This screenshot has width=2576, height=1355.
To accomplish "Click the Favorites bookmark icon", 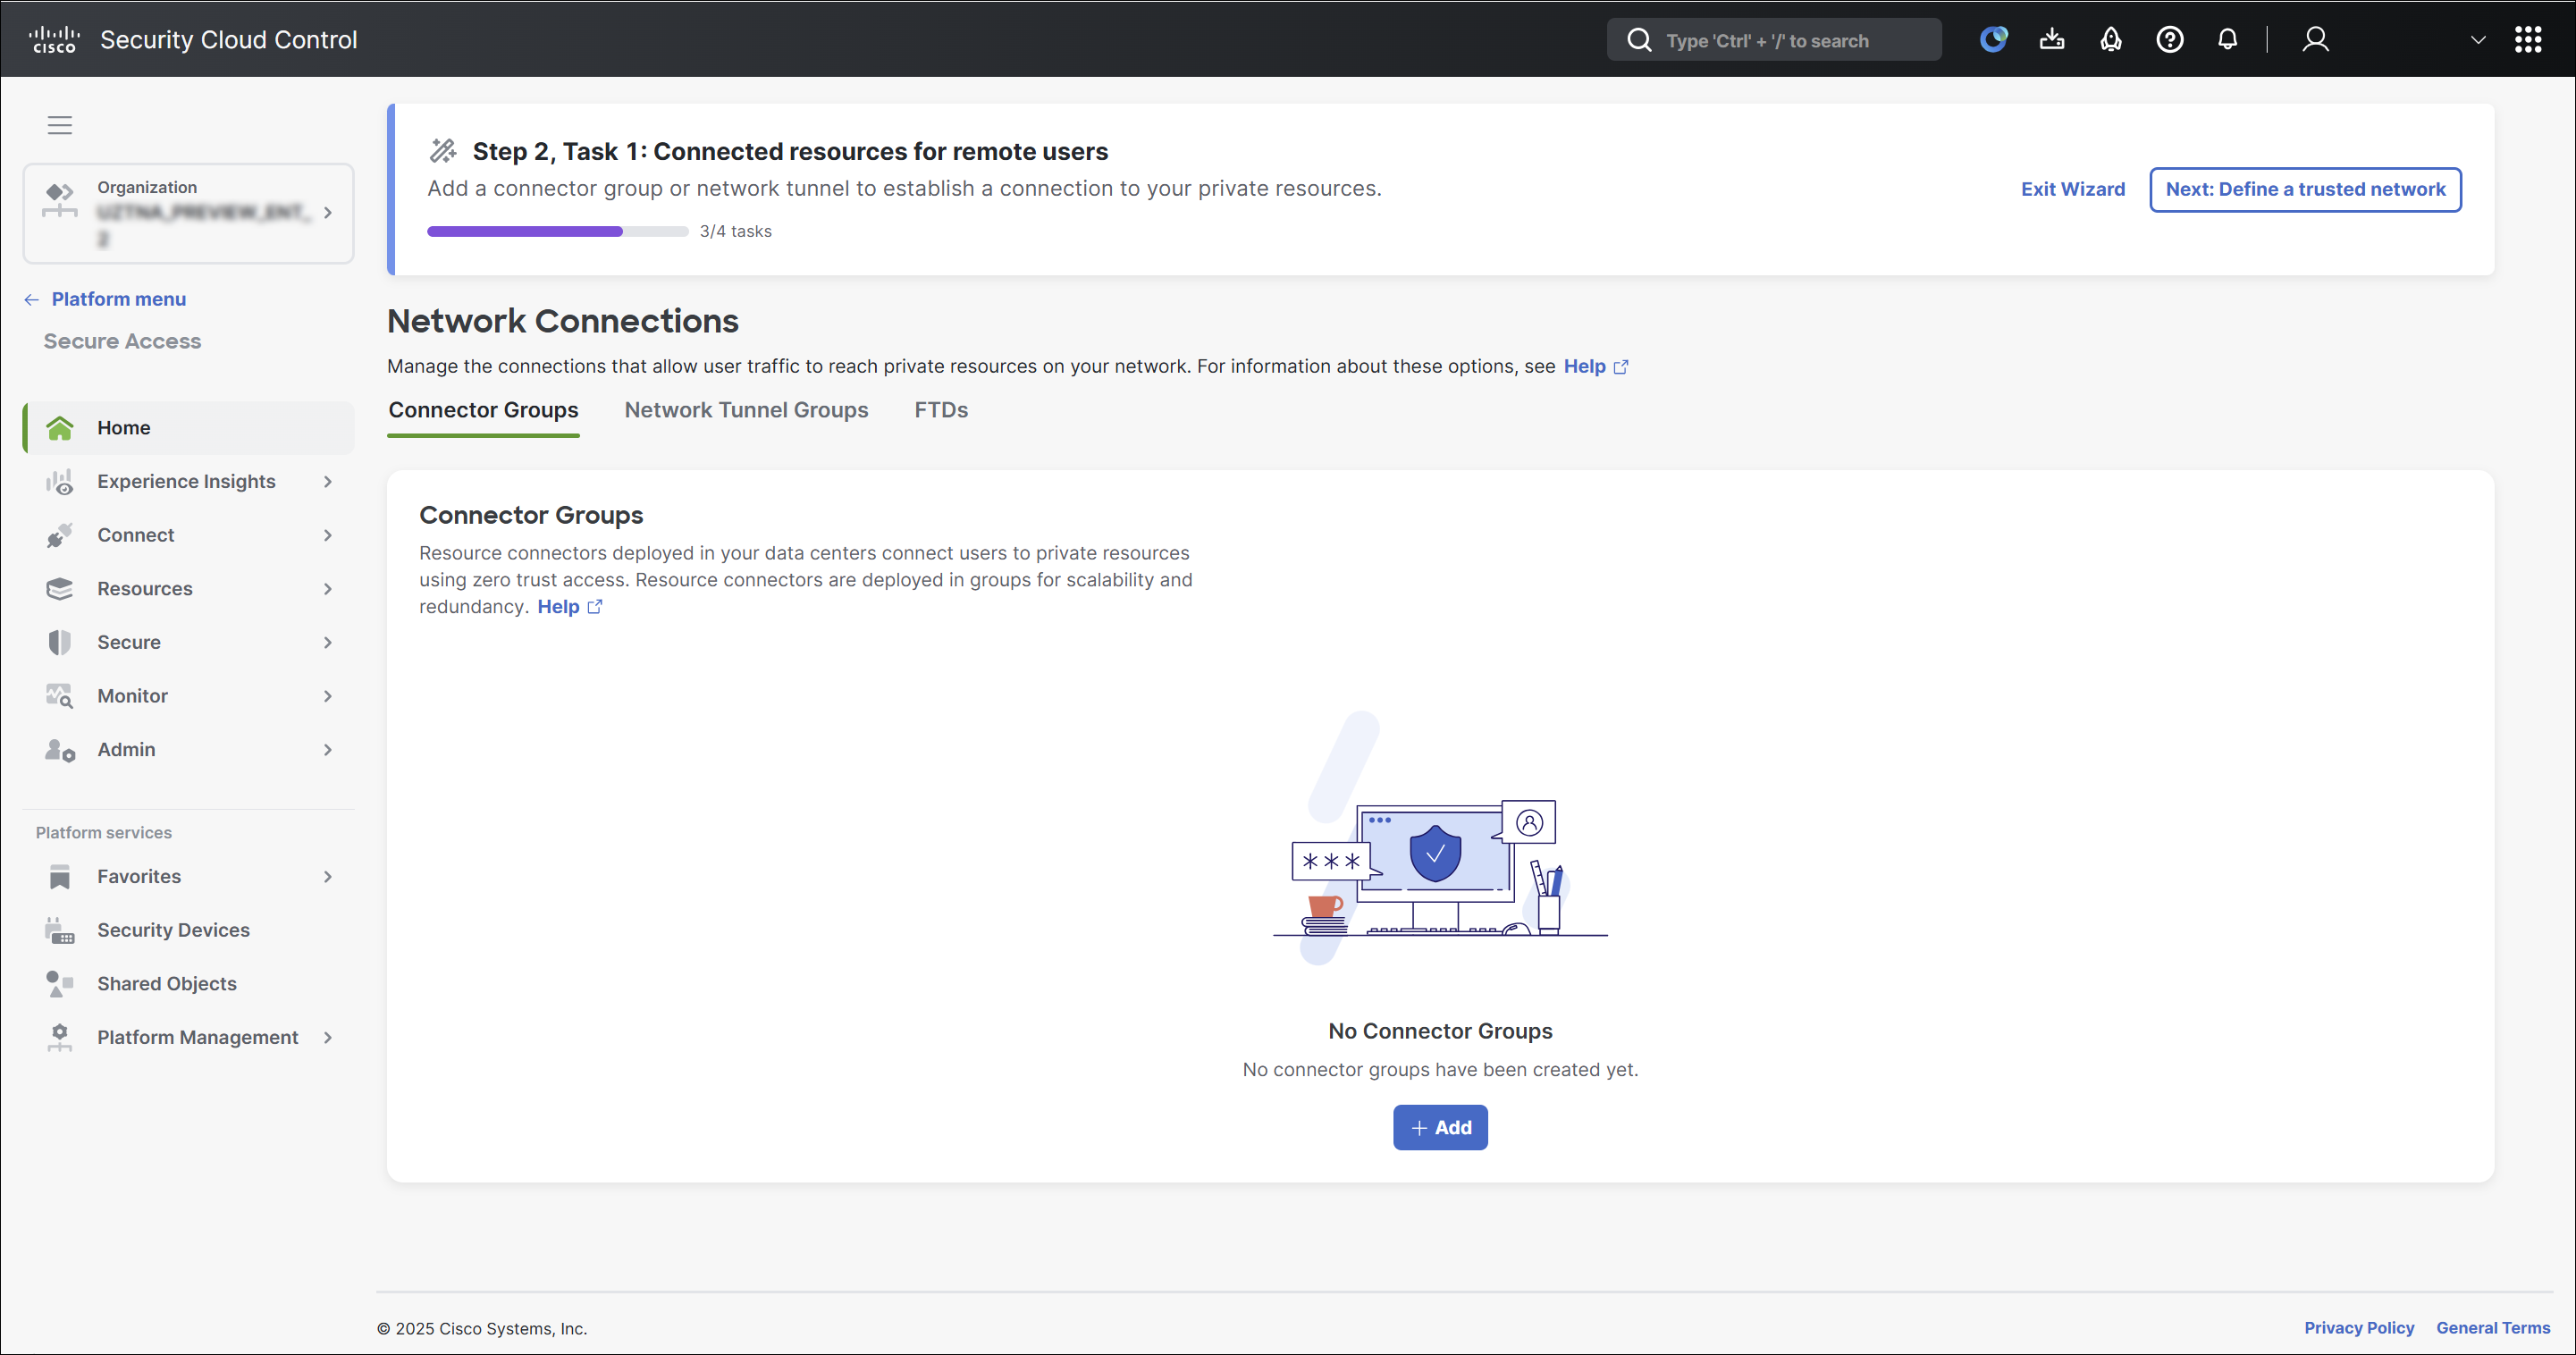I will pos(60,877).
